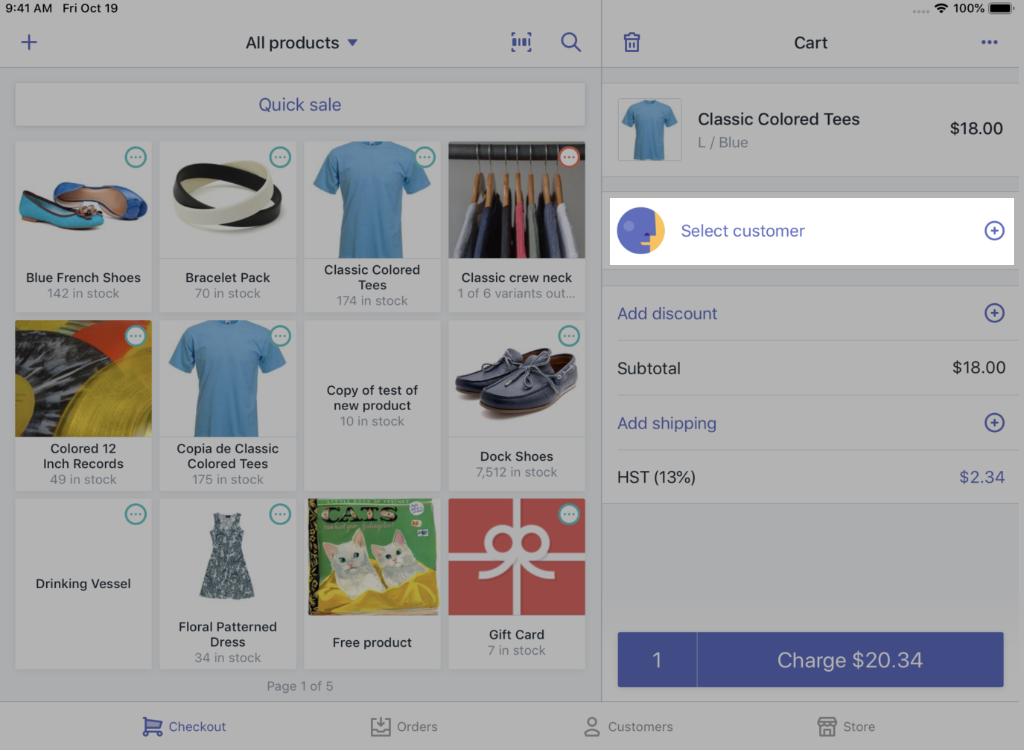1024x750 pixels.
Task: Add Dock Shoes to cart
Action: [x=517, y=405]
